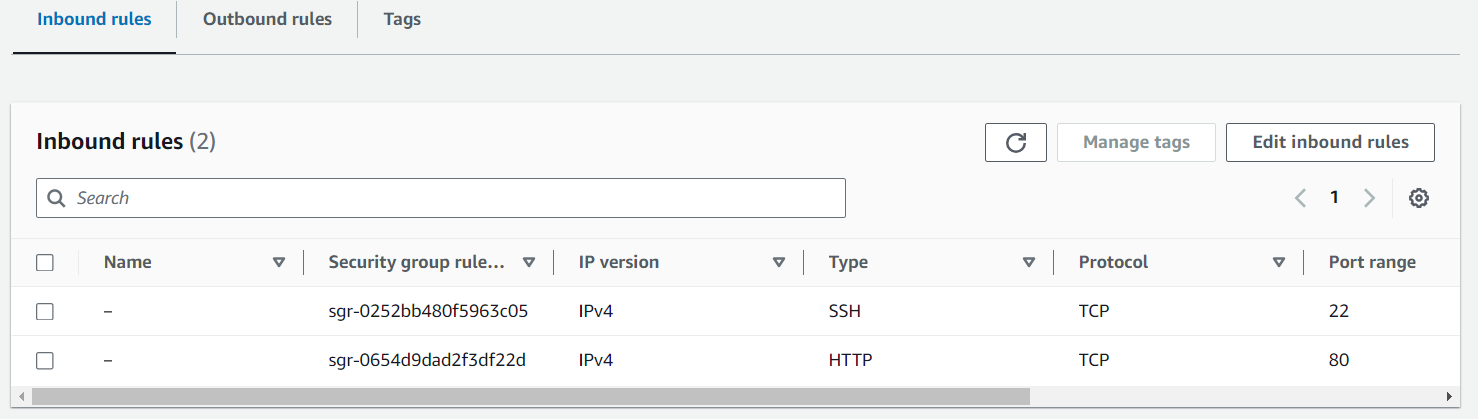Open table preferences gear icon
1478x419 pixels.
pyautogui.click(x=1418, y=198)
